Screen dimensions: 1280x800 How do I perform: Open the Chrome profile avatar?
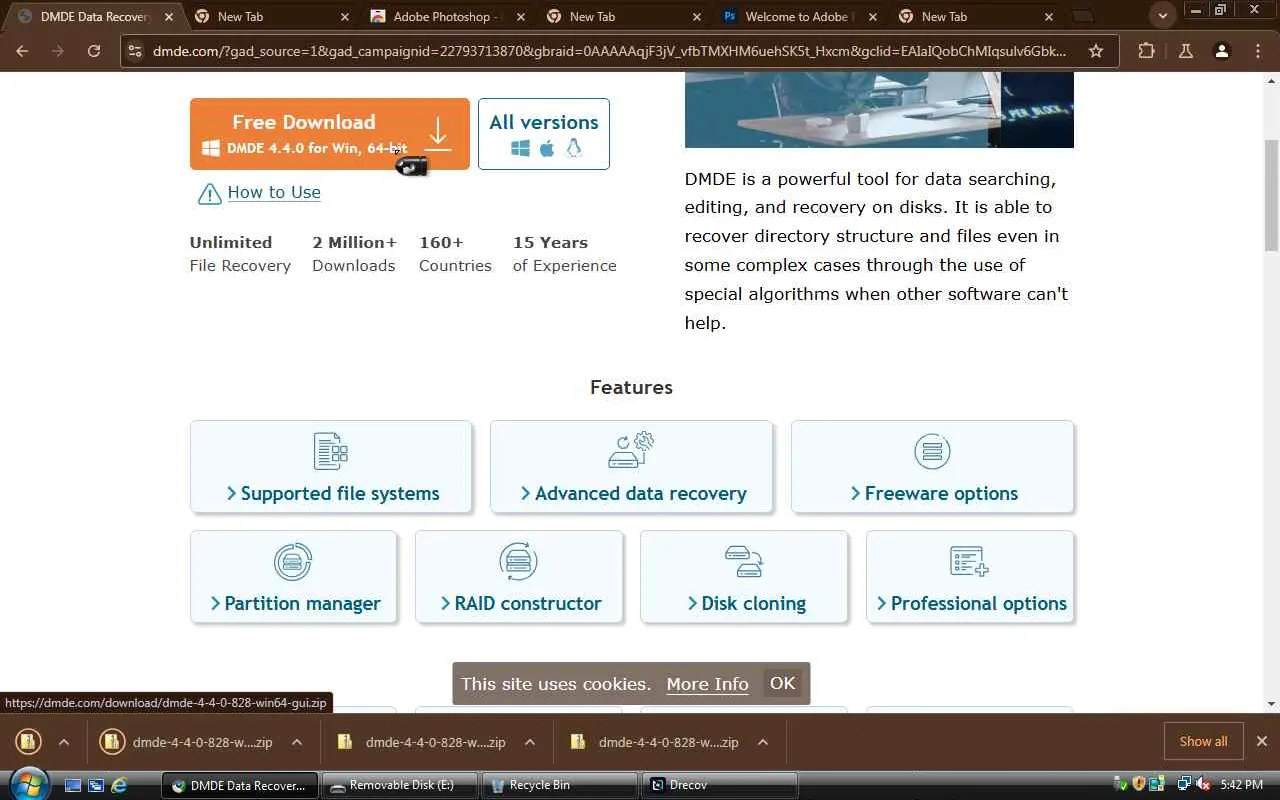(1221, 51)
